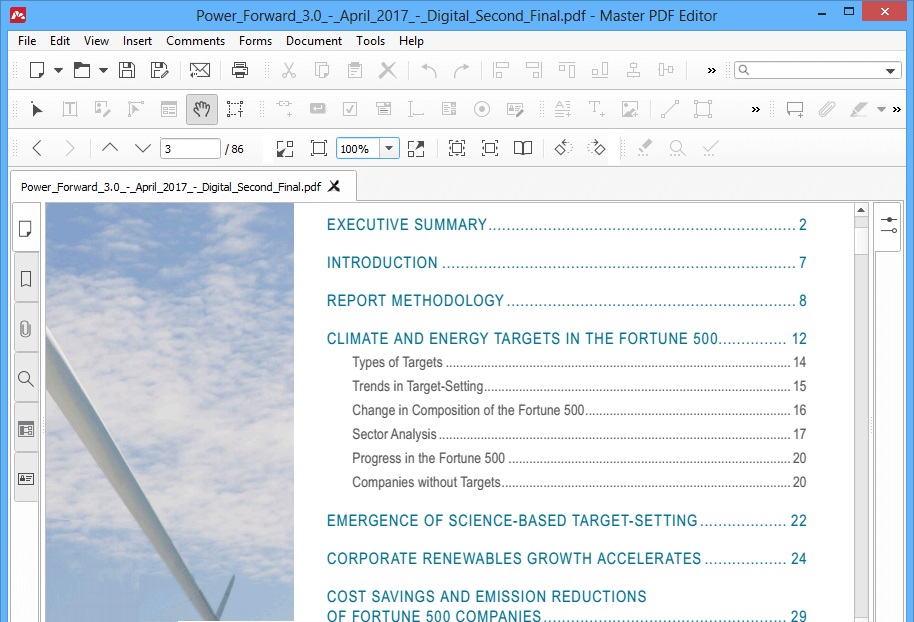Expand overflow chevron after the rectangle tool

pos(755,109)
